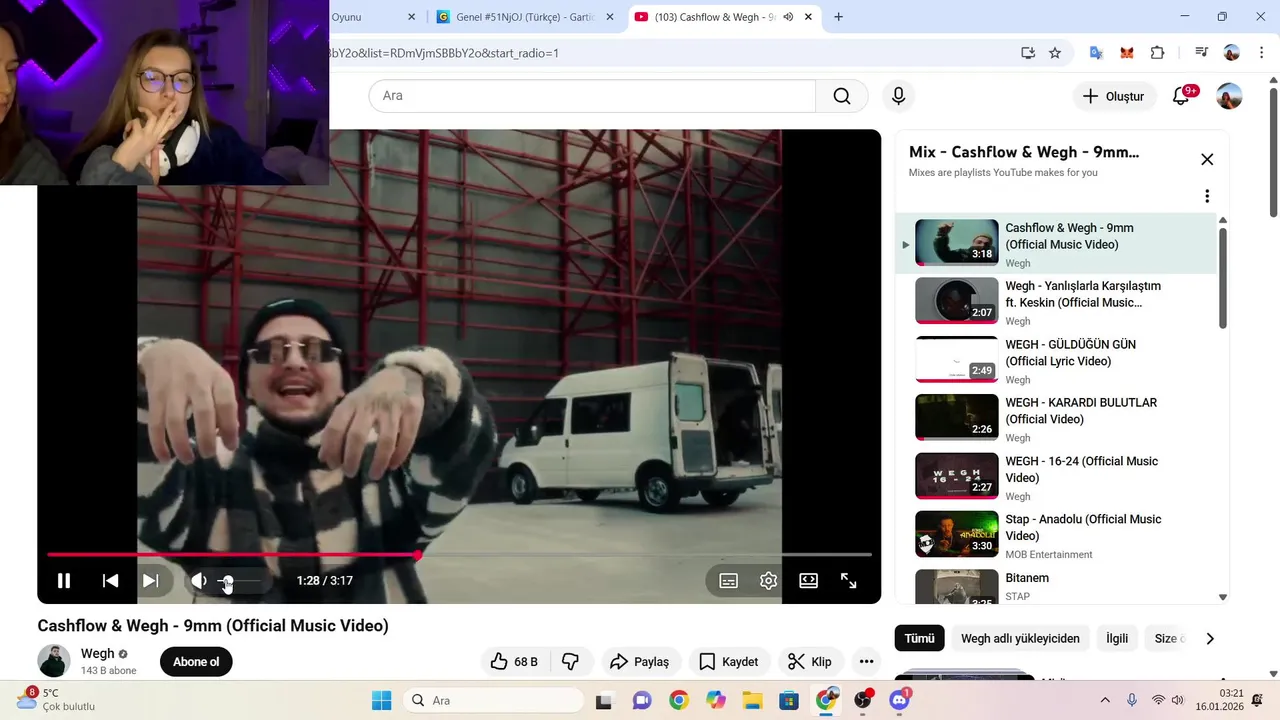Subscribe with the Abone ol button
Screen dimensions: 1280x720
click(x=196, y=662)
